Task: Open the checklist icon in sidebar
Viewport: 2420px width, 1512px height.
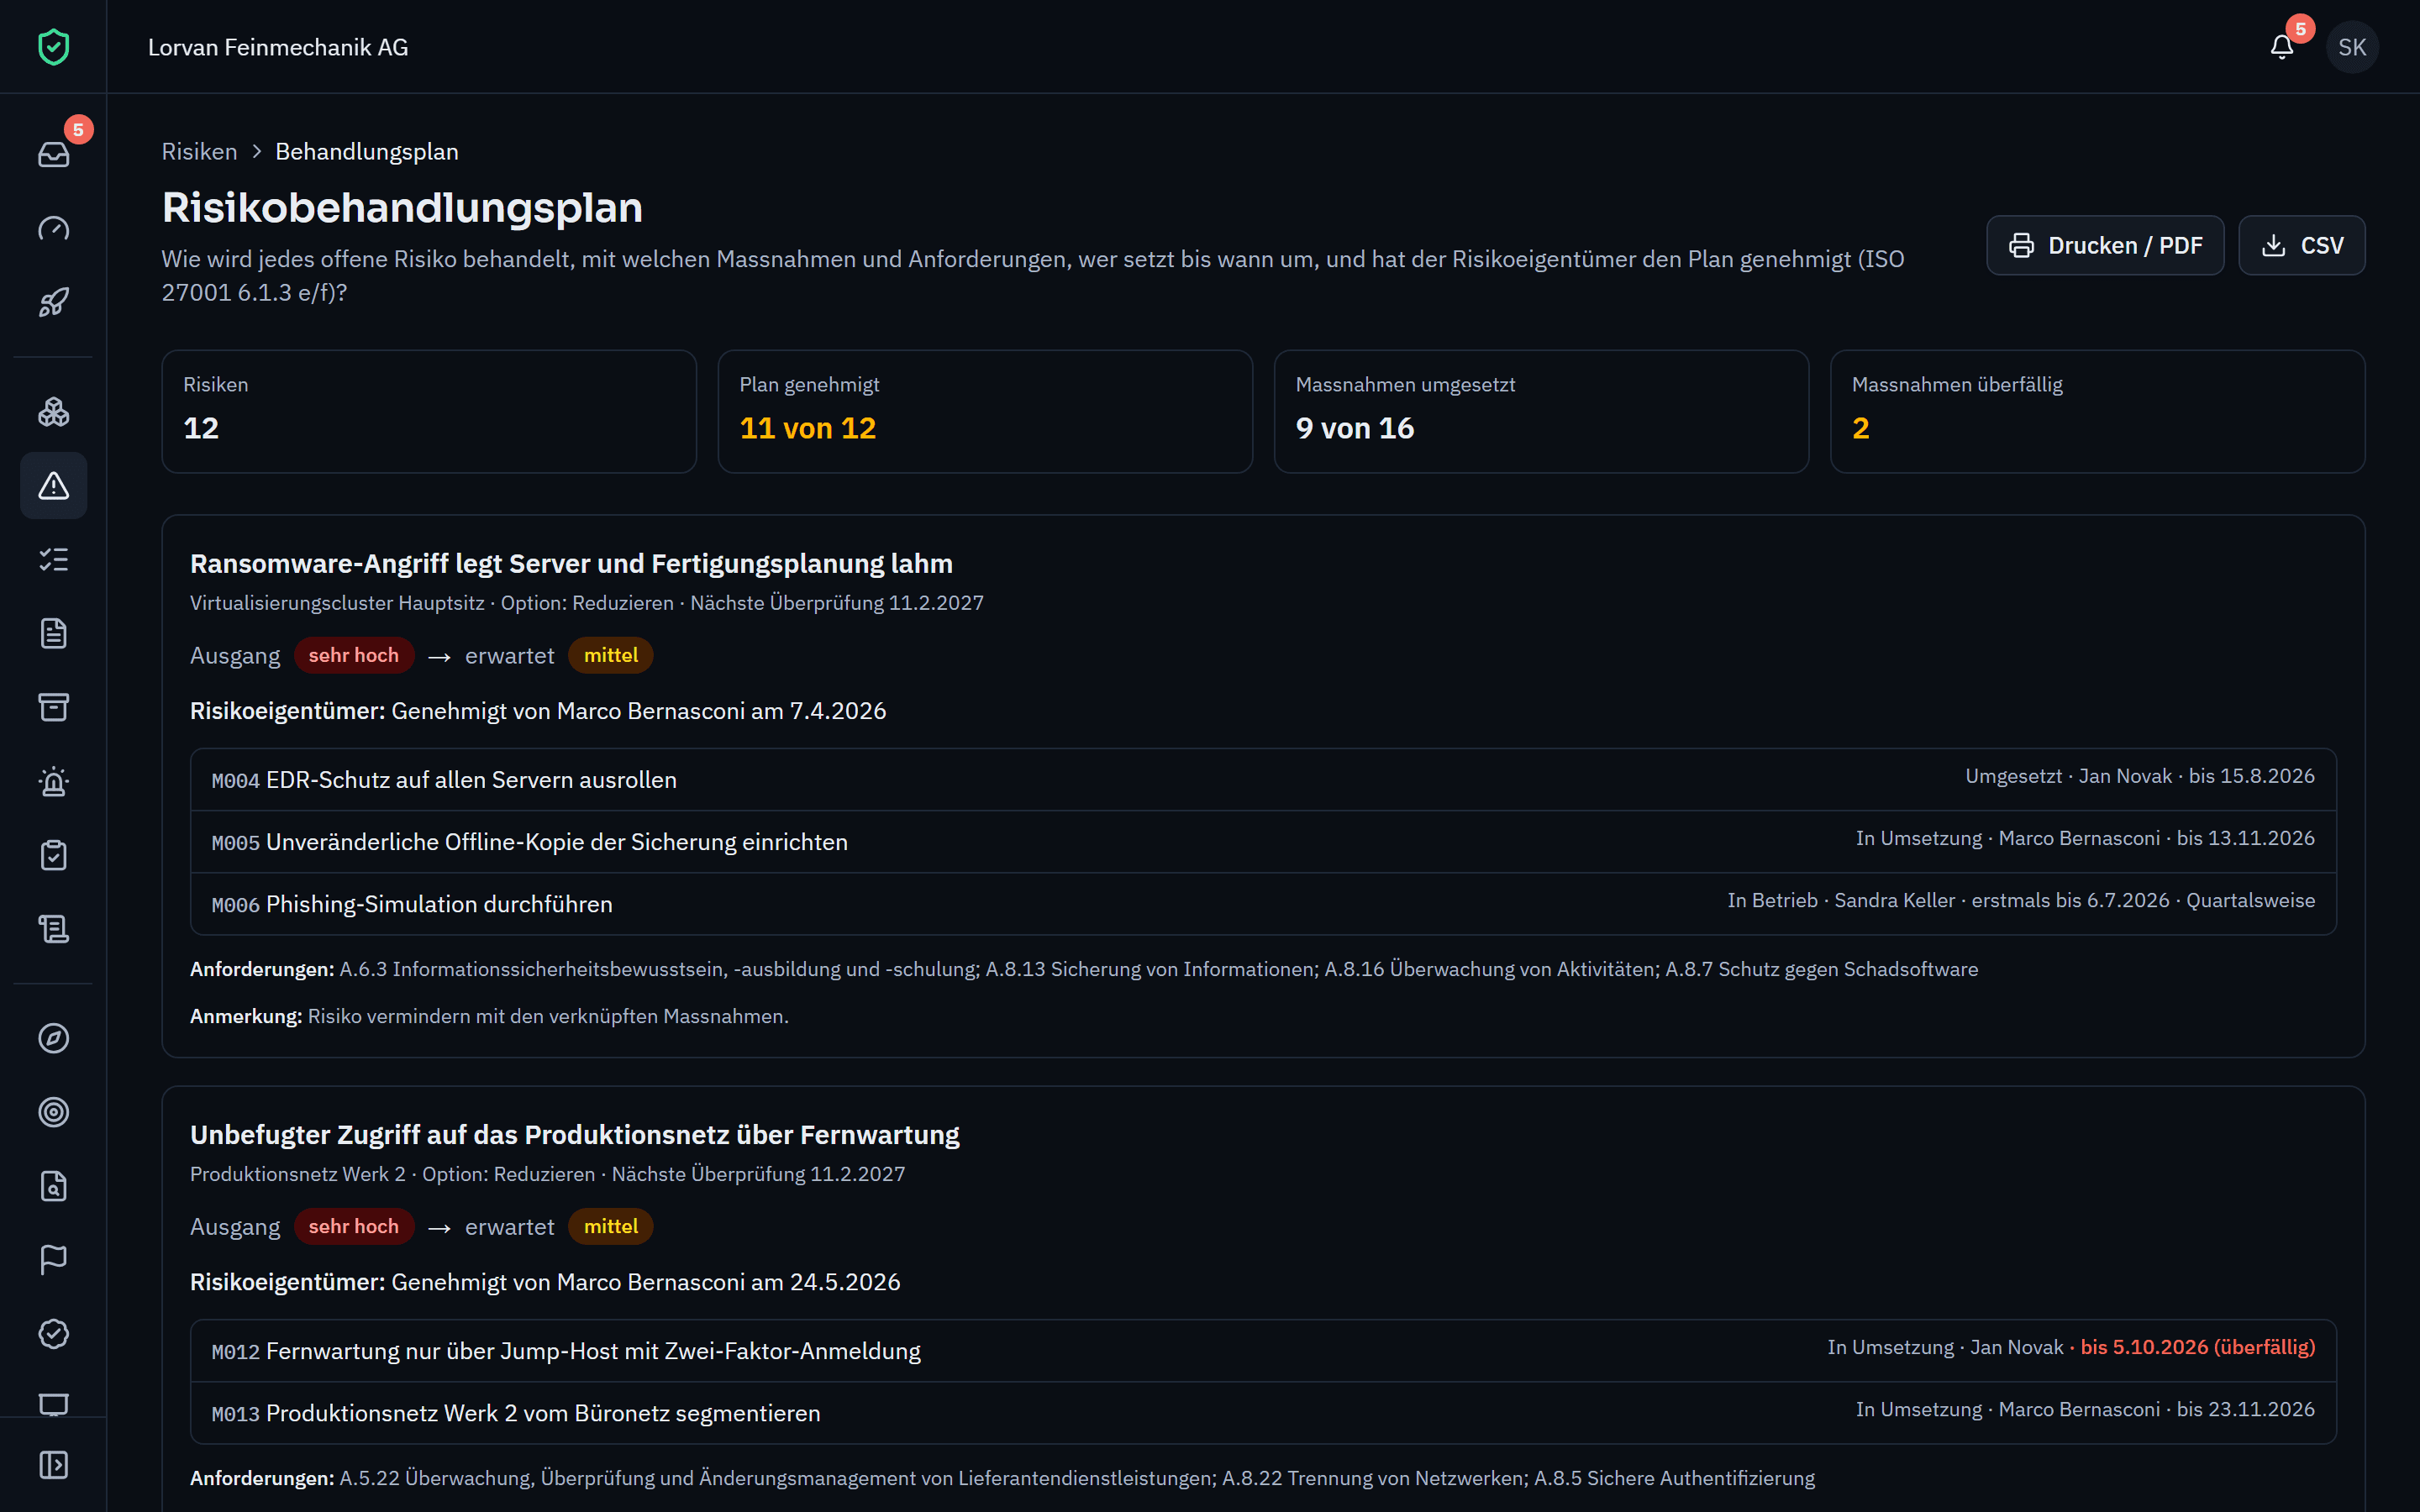Action: 53,560
